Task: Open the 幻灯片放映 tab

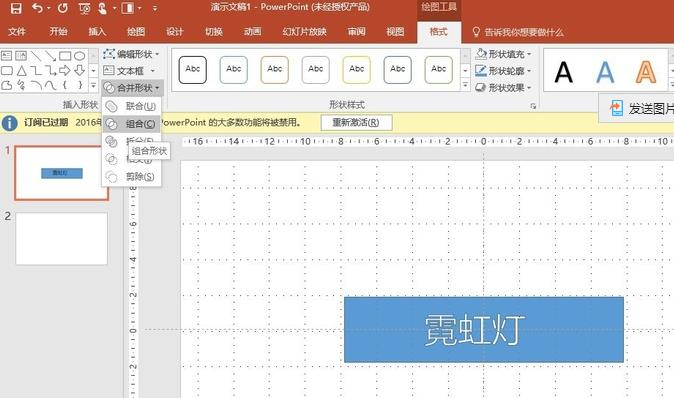Action: coord(304,31)
